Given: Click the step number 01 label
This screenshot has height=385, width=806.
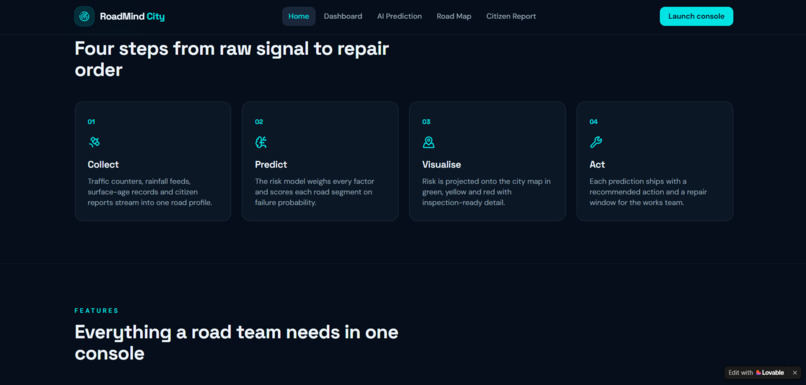Looking at the screenshot, I should click(x=91, y=122).
